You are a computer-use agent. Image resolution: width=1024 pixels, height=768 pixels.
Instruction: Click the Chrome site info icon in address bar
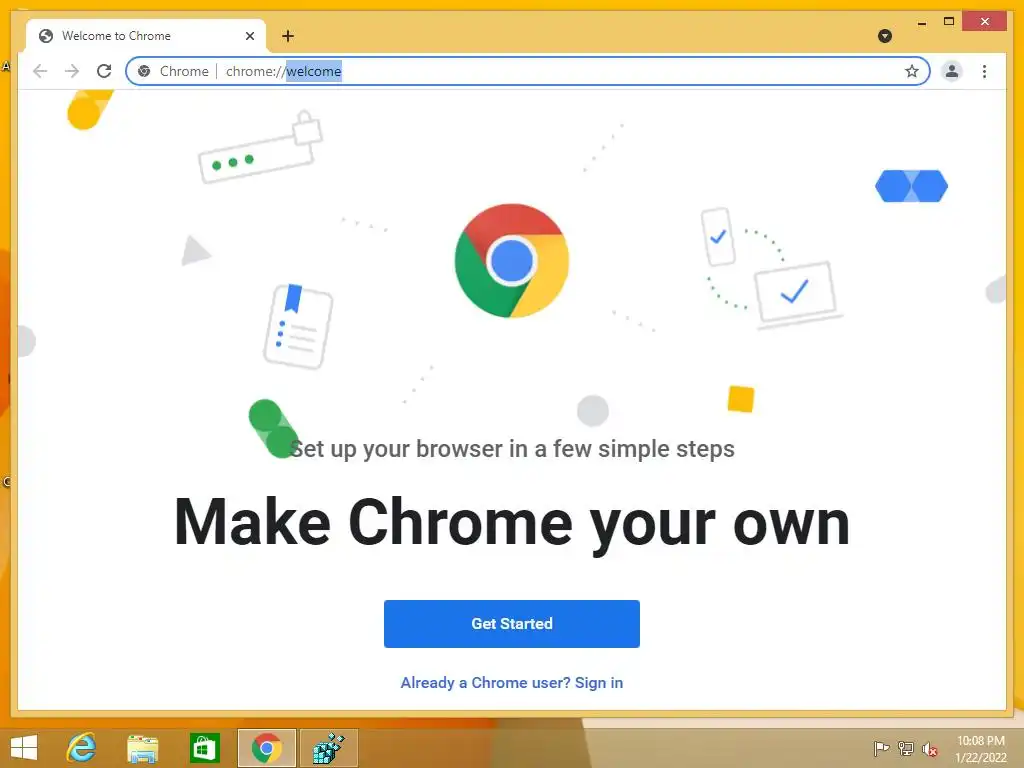pos(144,71)
